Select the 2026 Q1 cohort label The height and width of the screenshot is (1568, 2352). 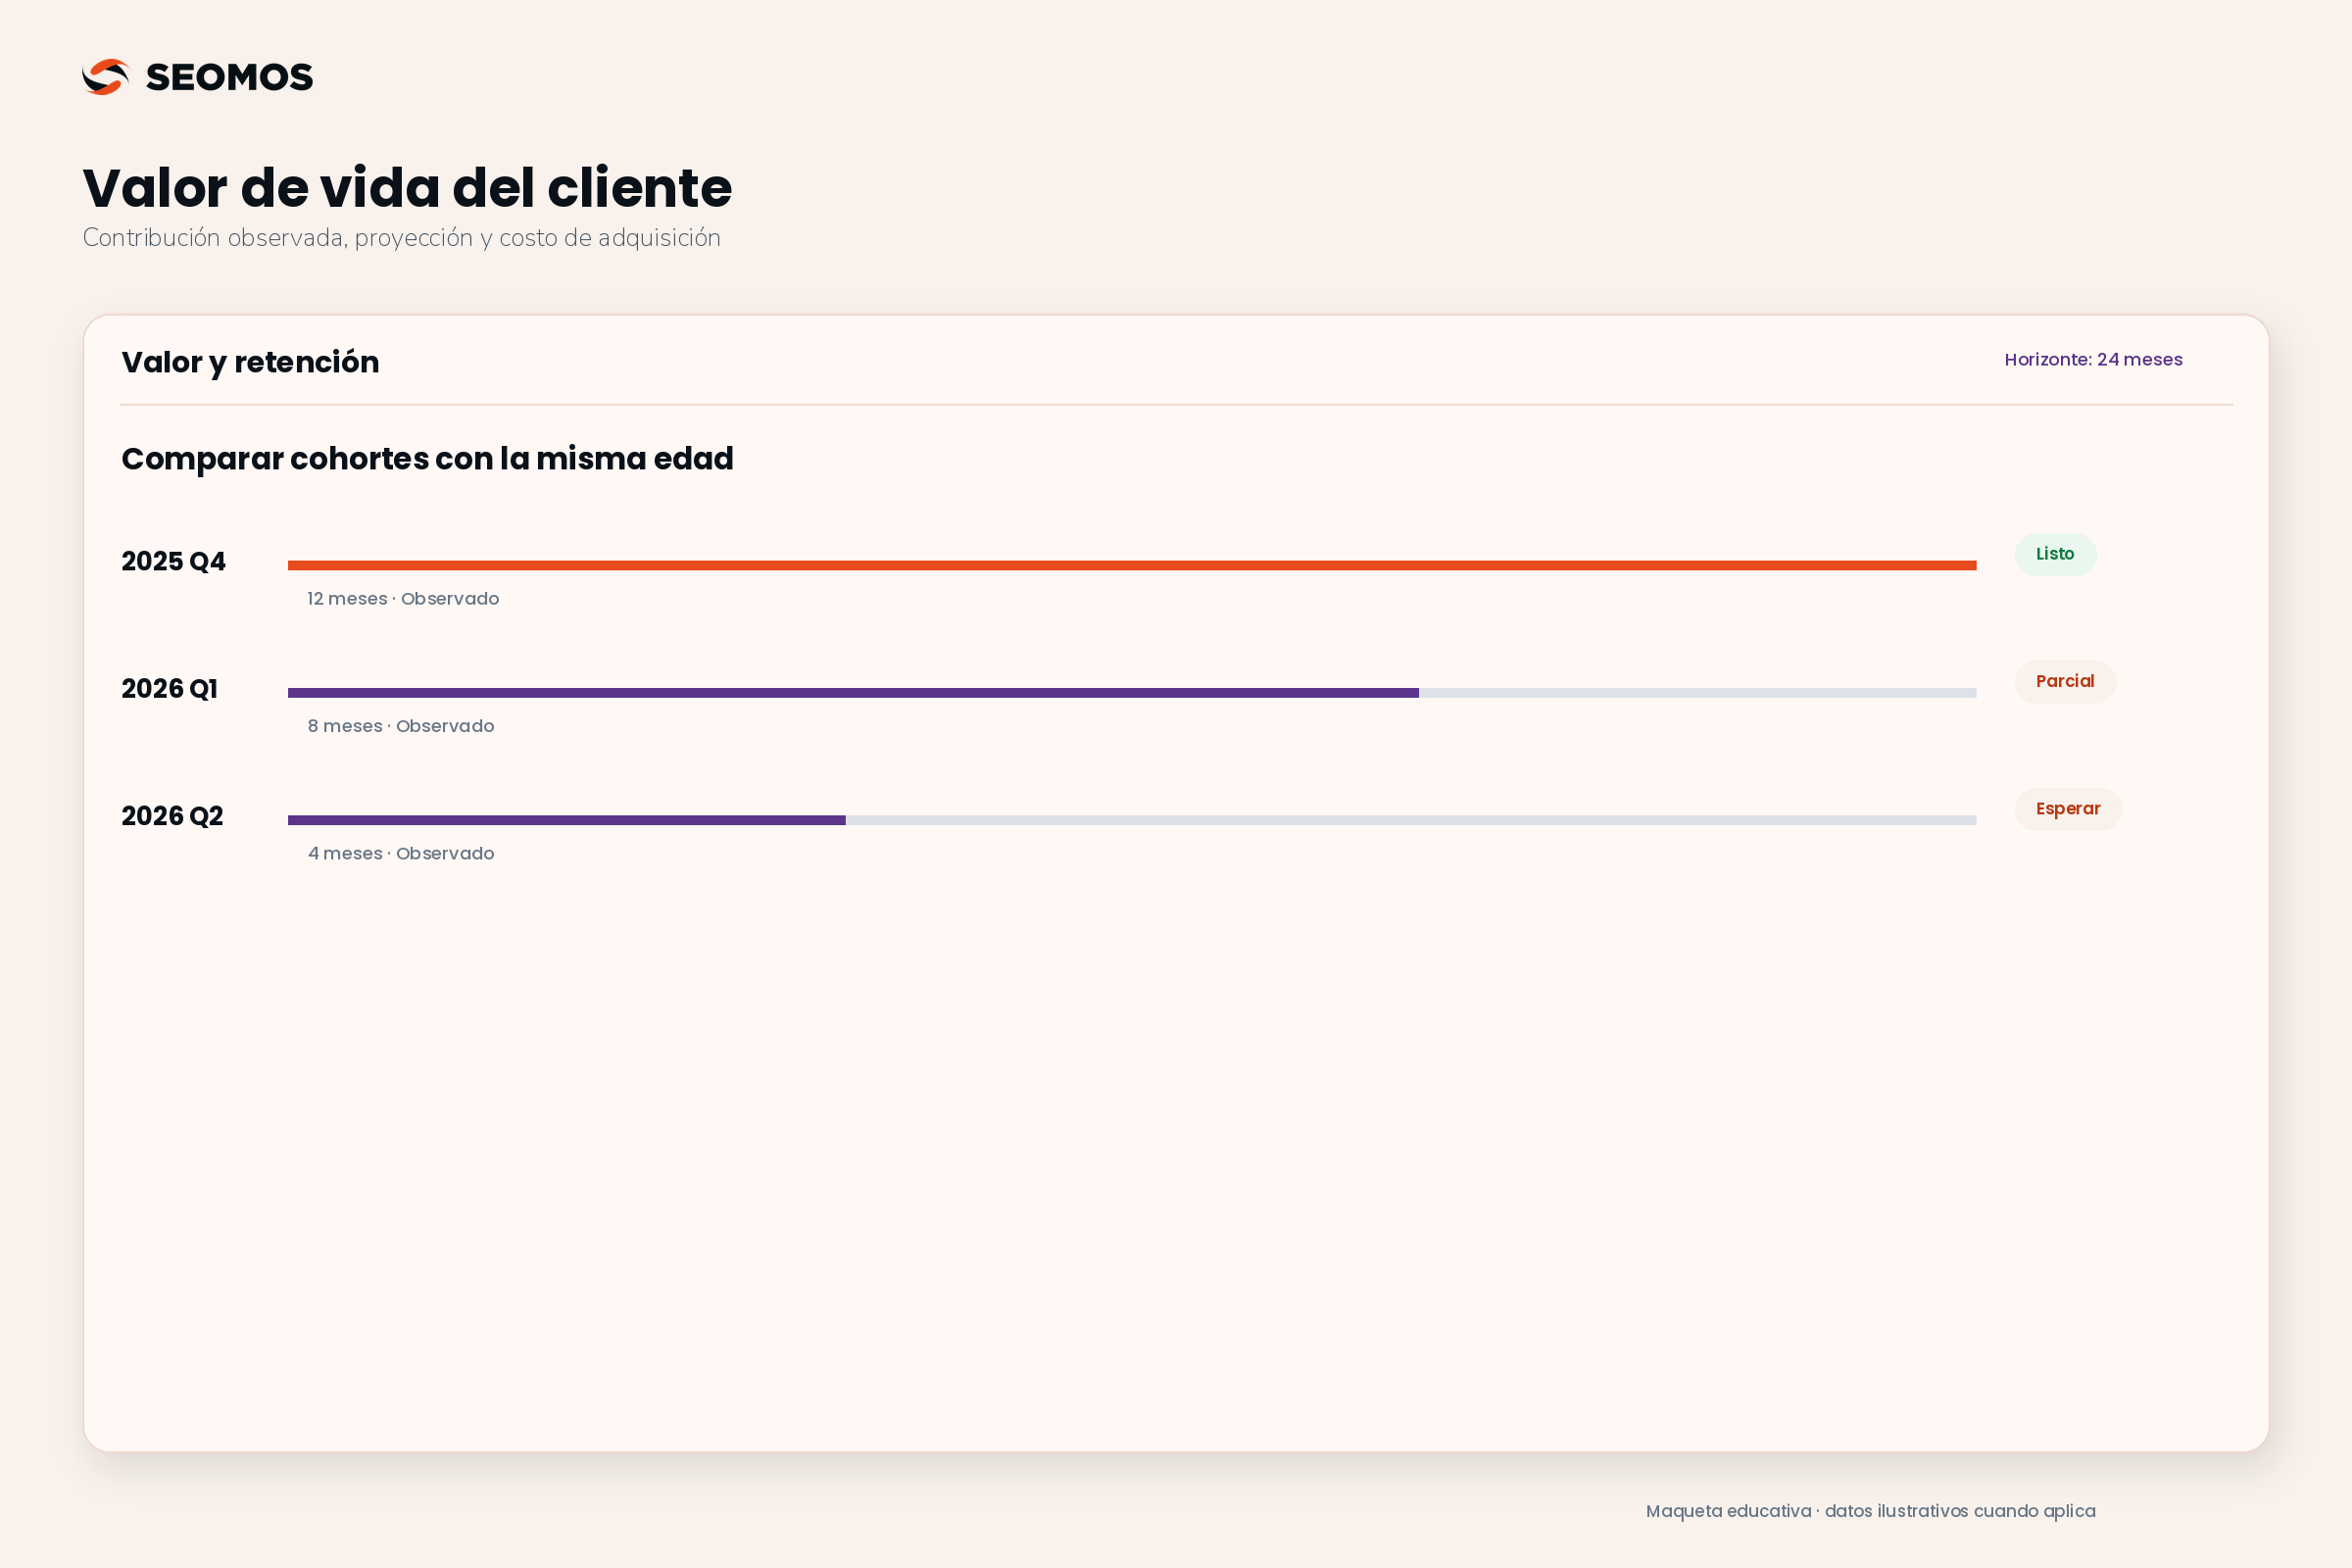coord(169,689)
